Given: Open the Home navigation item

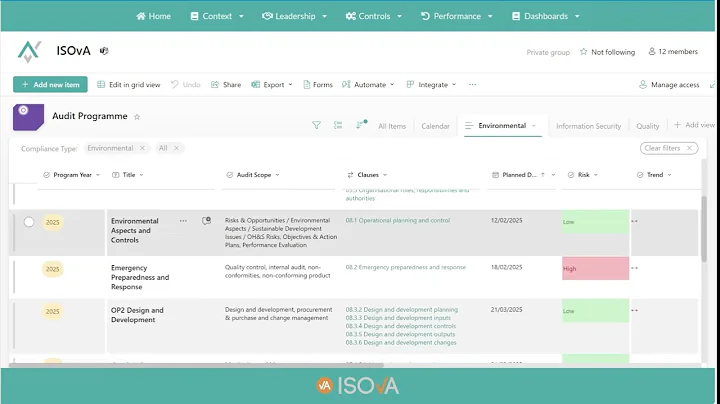Looking at the screenshot, I should (x=153, y=16).
